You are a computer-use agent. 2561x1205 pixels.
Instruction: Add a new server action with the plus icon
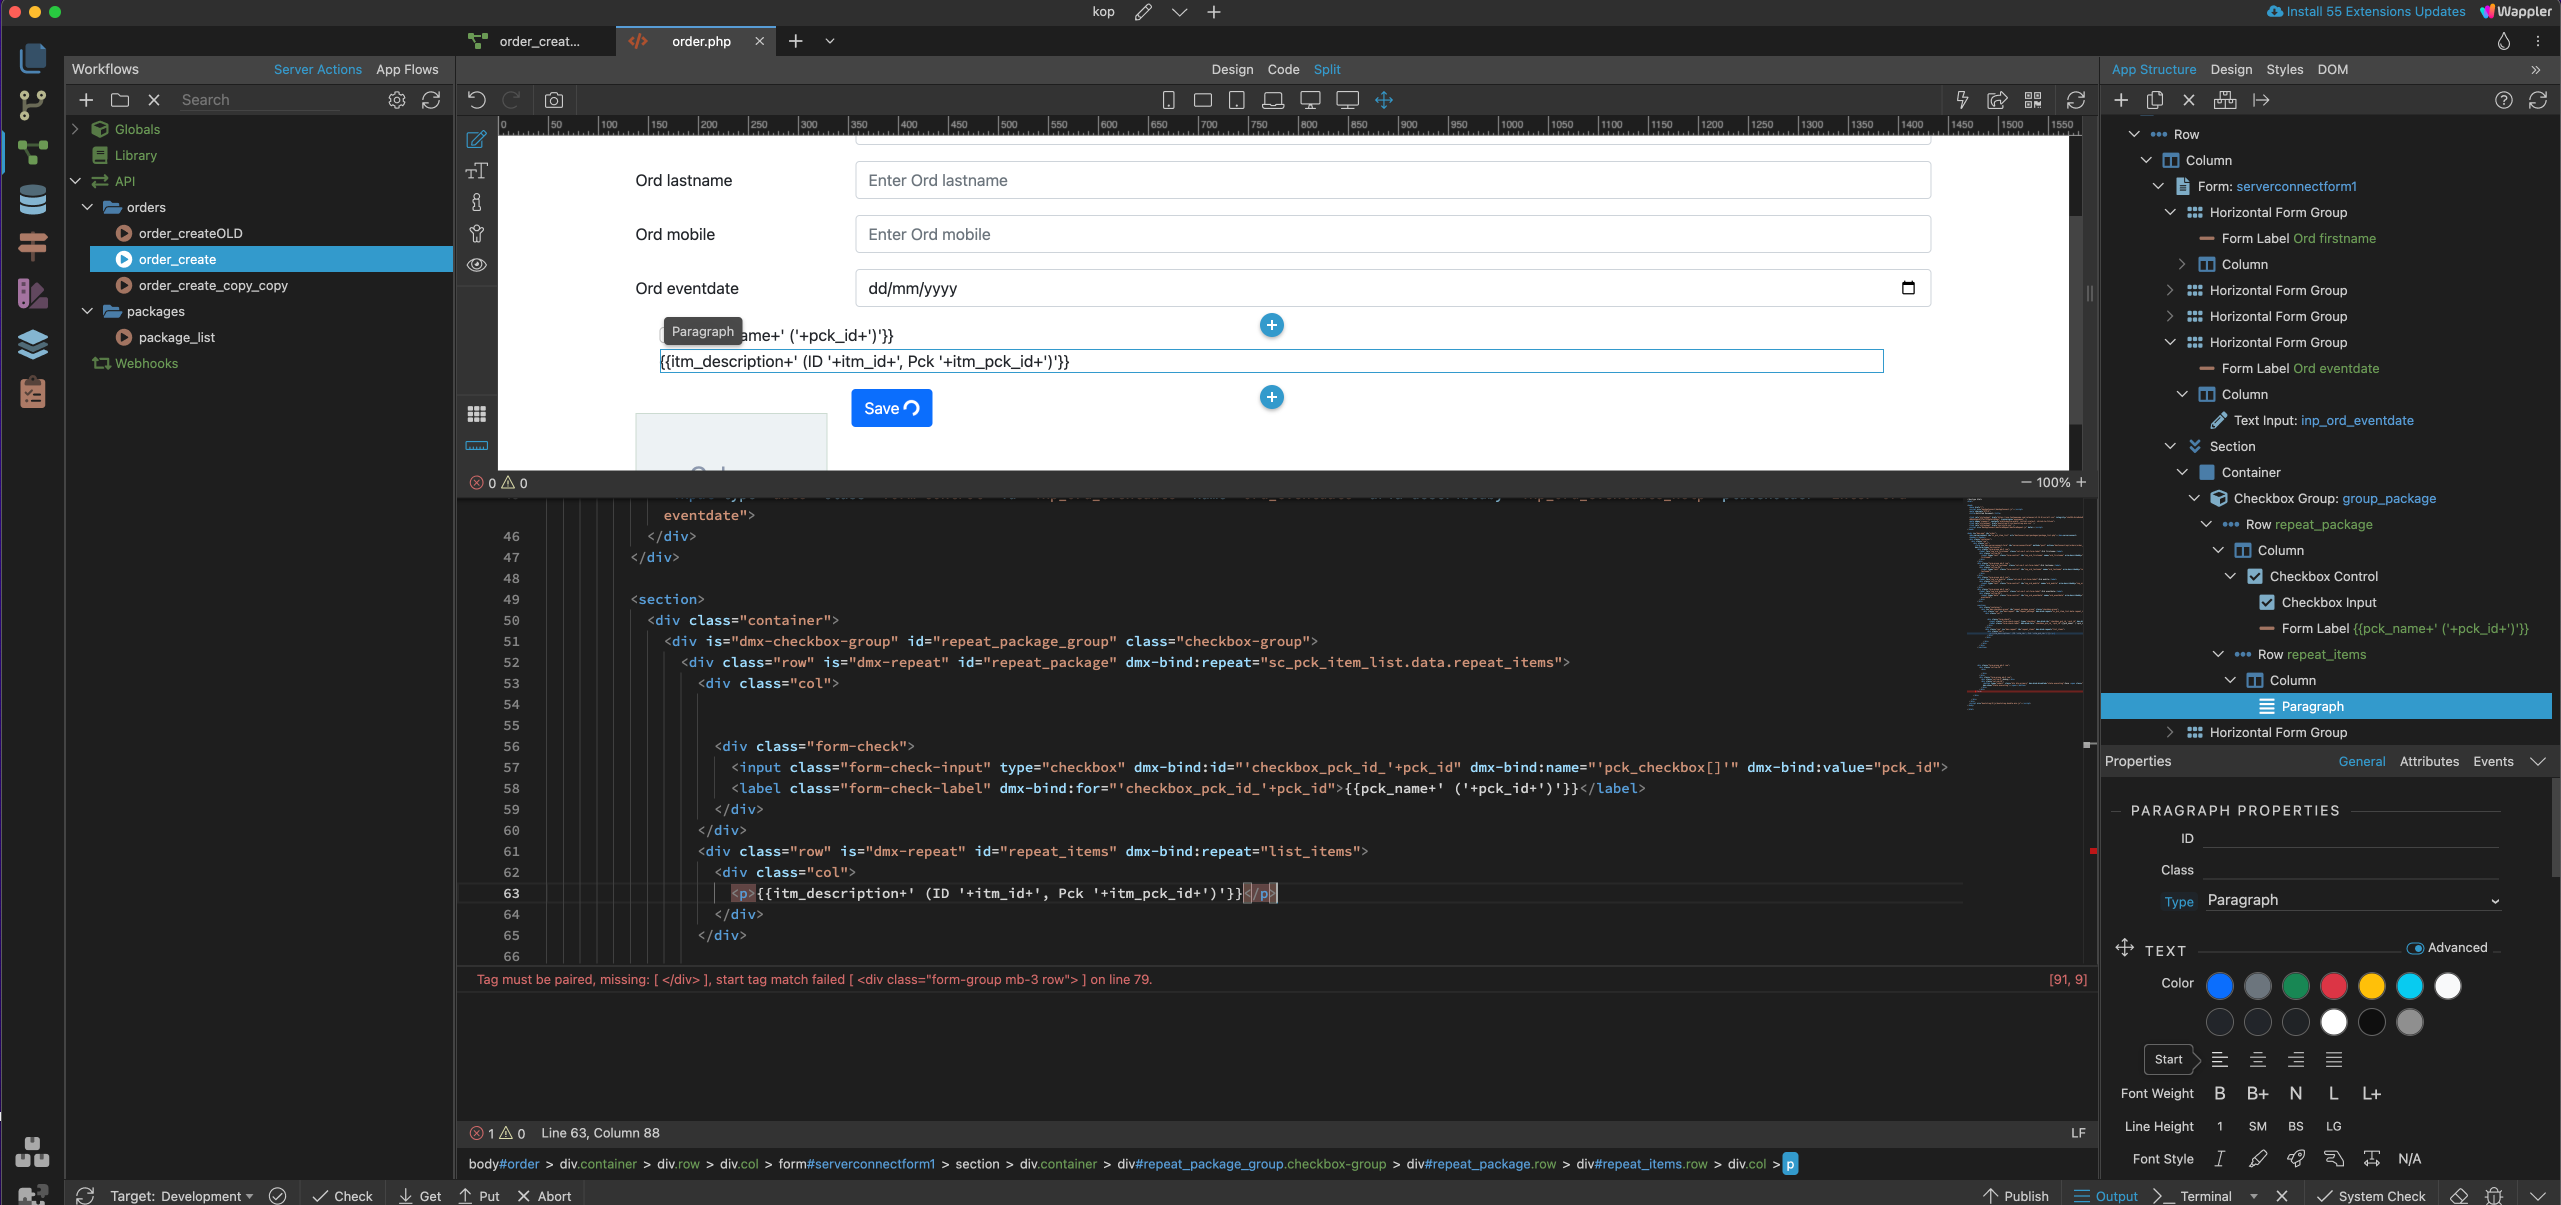click(86, 100)
